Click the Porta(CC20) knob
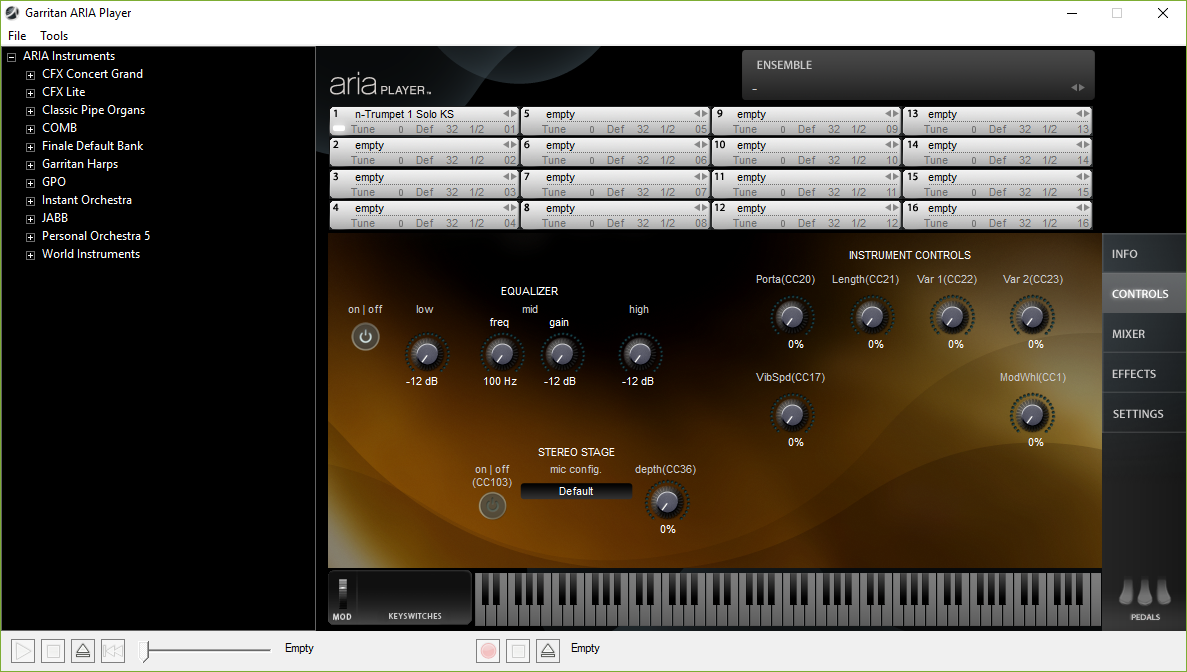Screen dimensions: 1187x672 [x=792, y=316]
